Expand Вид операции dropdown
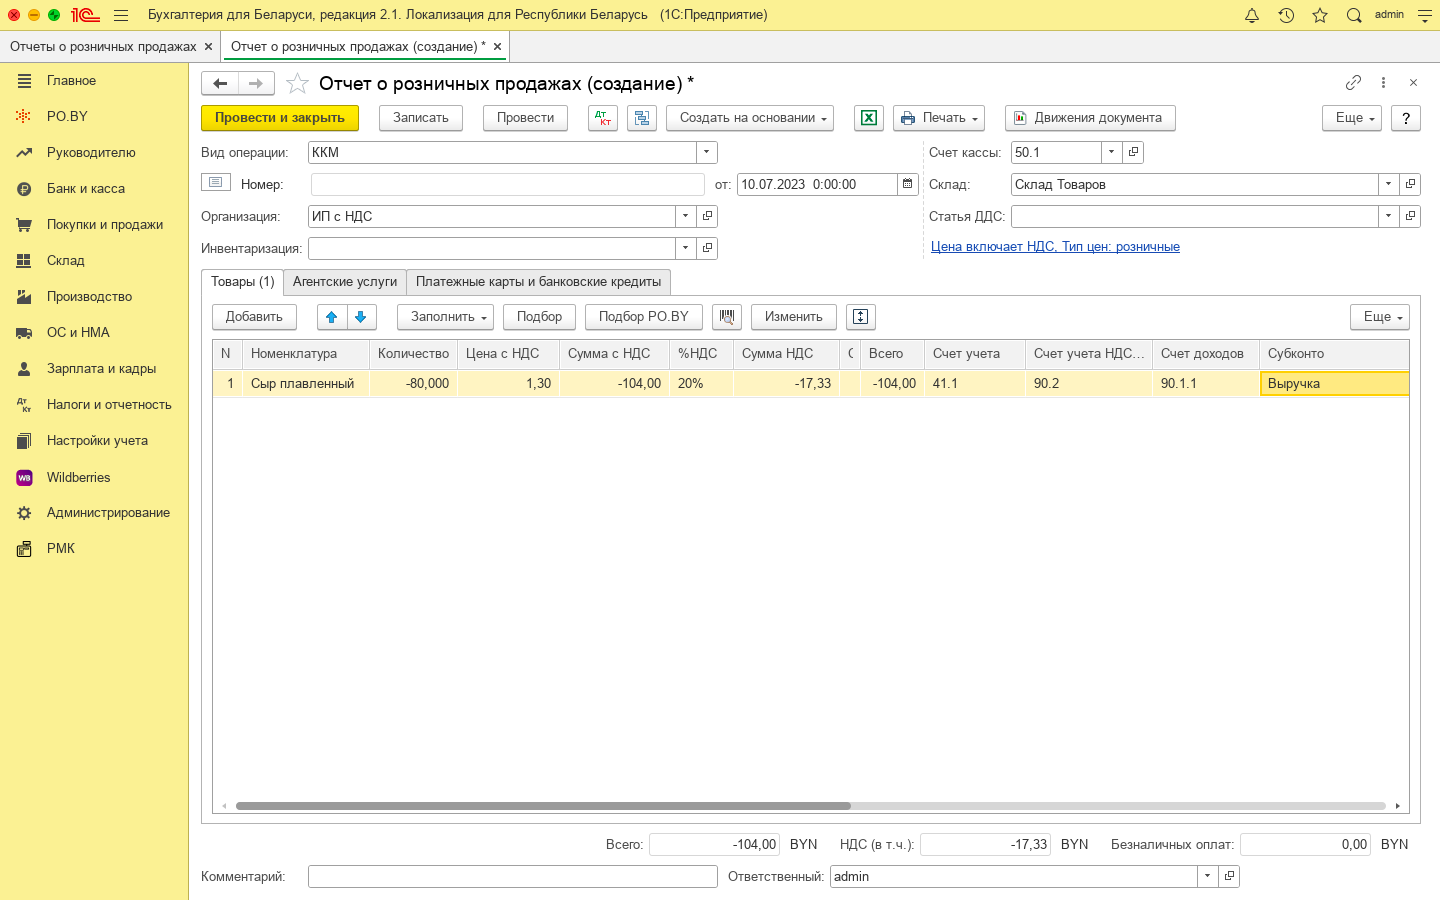The image size is (1440, 900). [706, 152]
